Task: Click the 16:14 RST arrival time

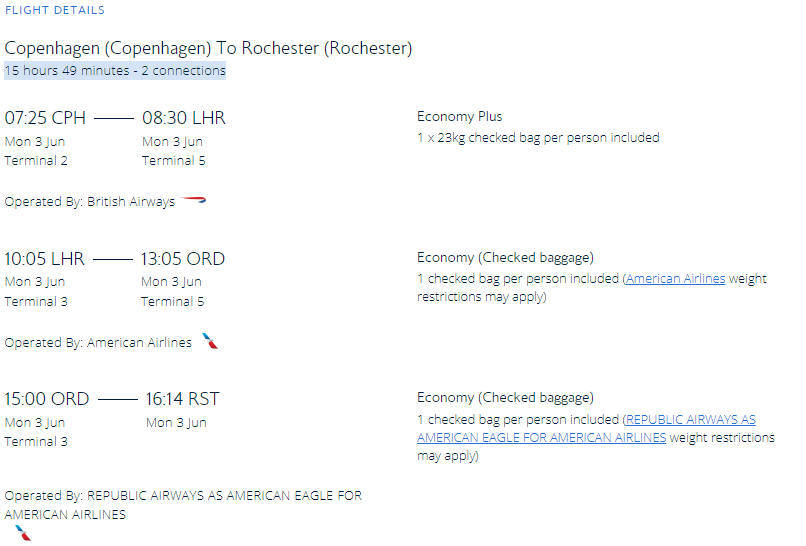Action: point(182,399)
